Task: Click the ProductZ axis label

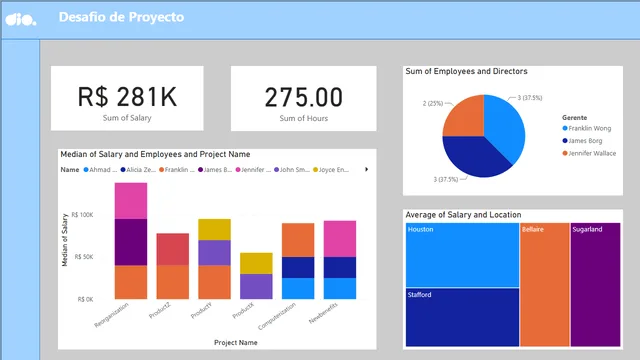Action: coord(160,311)
